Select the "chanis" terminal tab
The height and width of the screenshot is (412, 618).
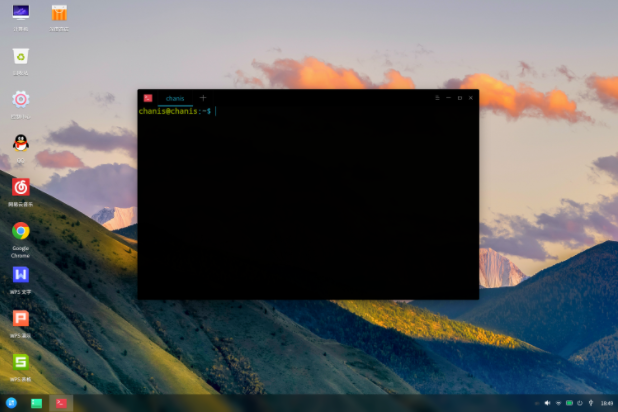[175, 98]
